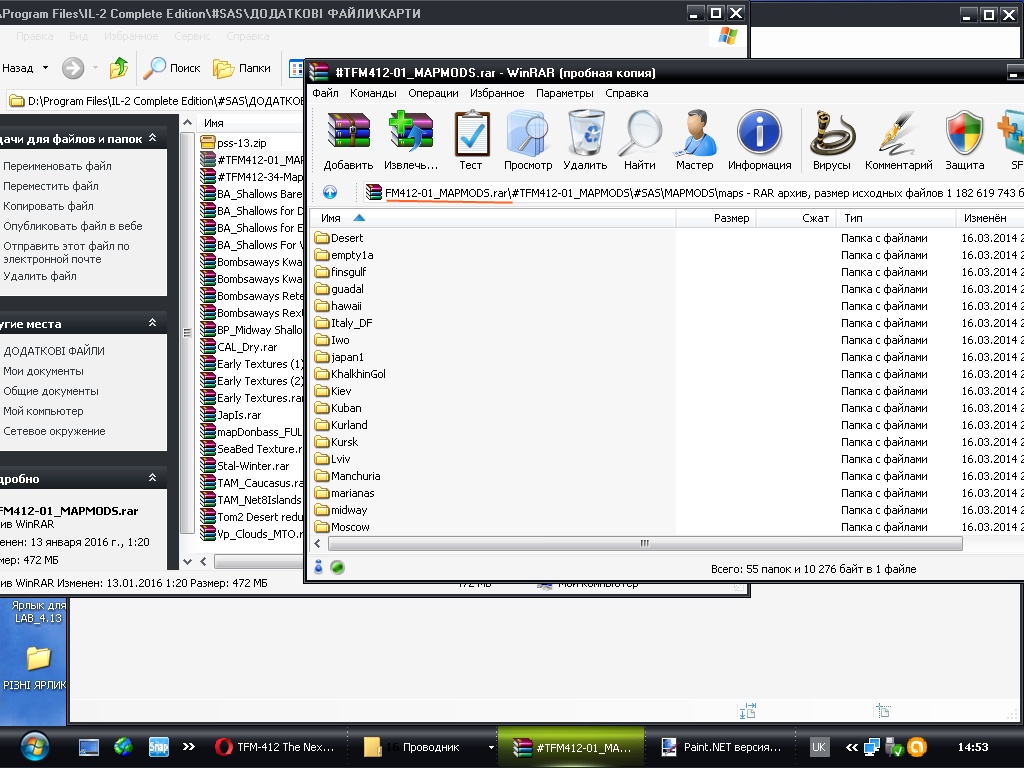Viewport: 1024px width, 768px height.
Task: Click Поиск search button in Explorer
Action: [172, 68]
